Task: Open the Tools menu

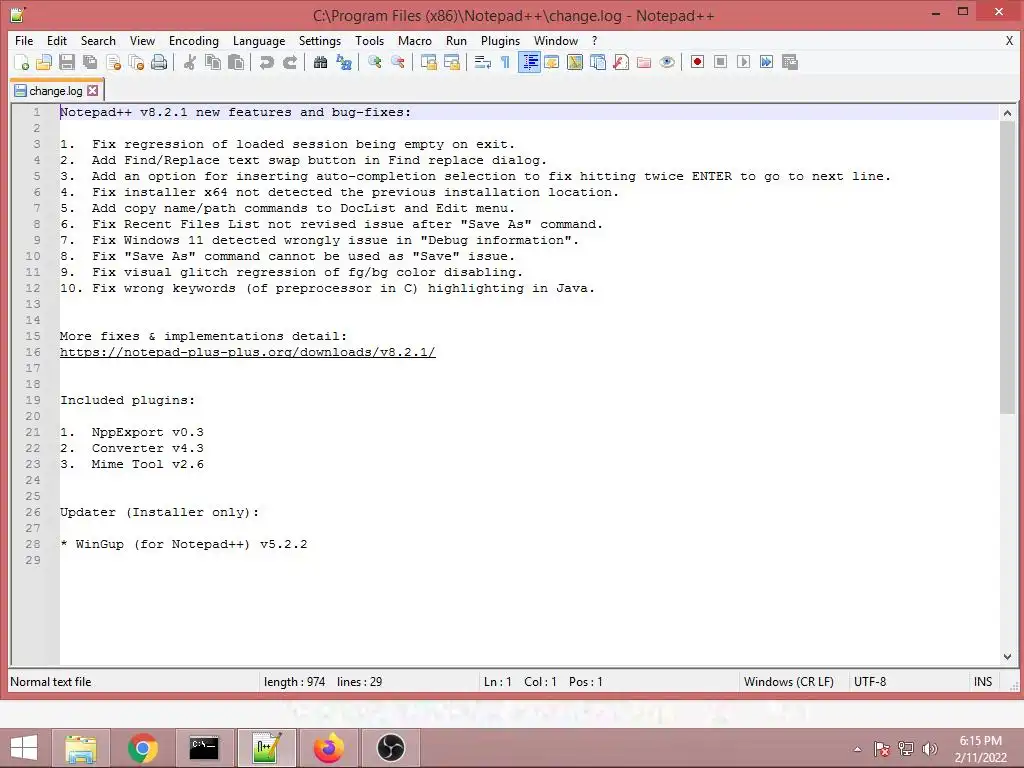Action: click(370, 40)
